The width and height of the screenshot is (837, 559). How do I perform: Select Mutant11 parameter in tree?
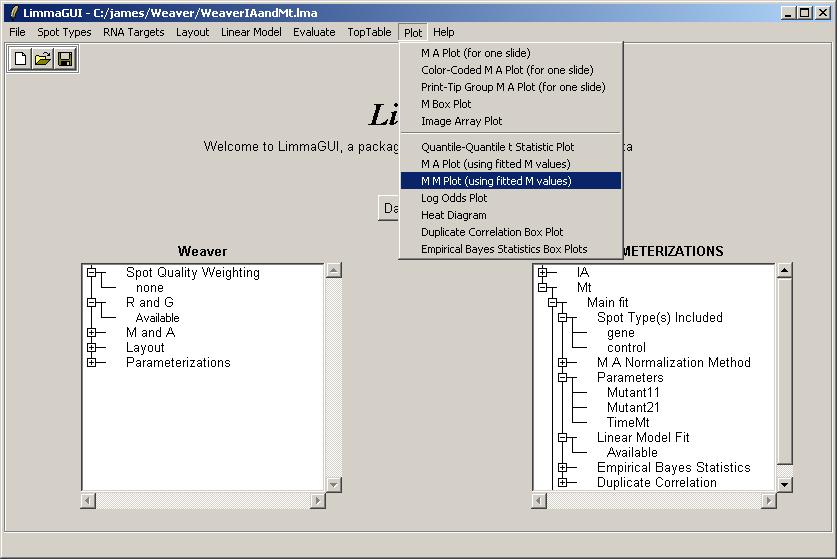click(633, 392)
